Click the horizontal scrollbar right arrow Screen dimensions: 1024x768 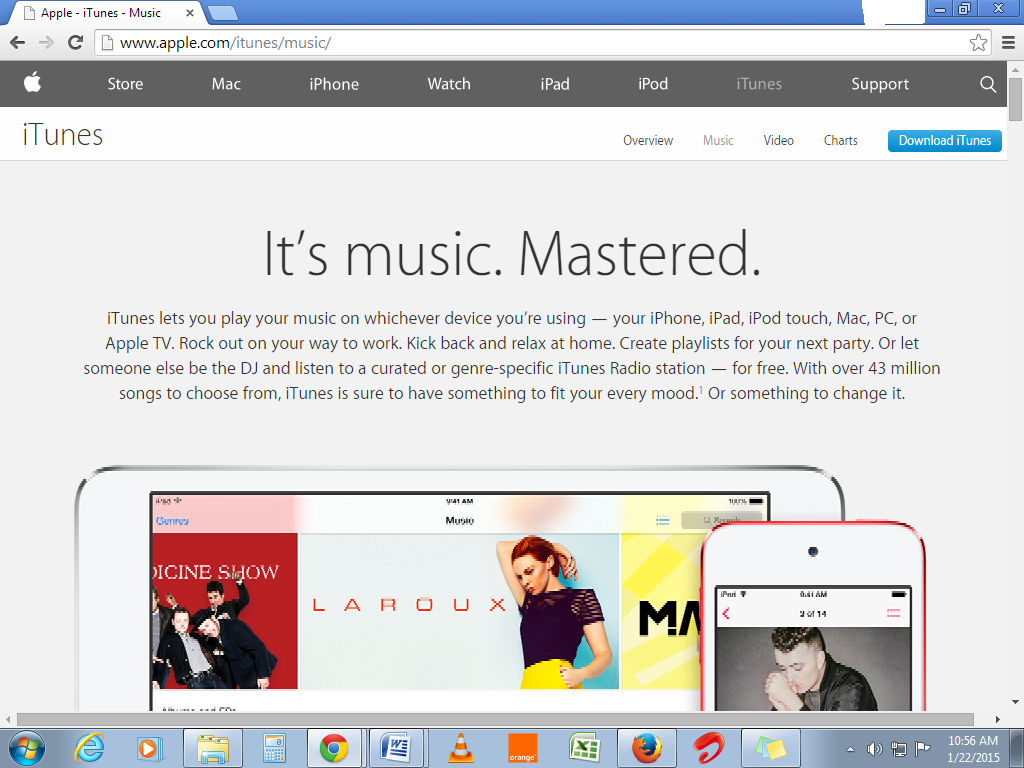(x=997, y=719)
